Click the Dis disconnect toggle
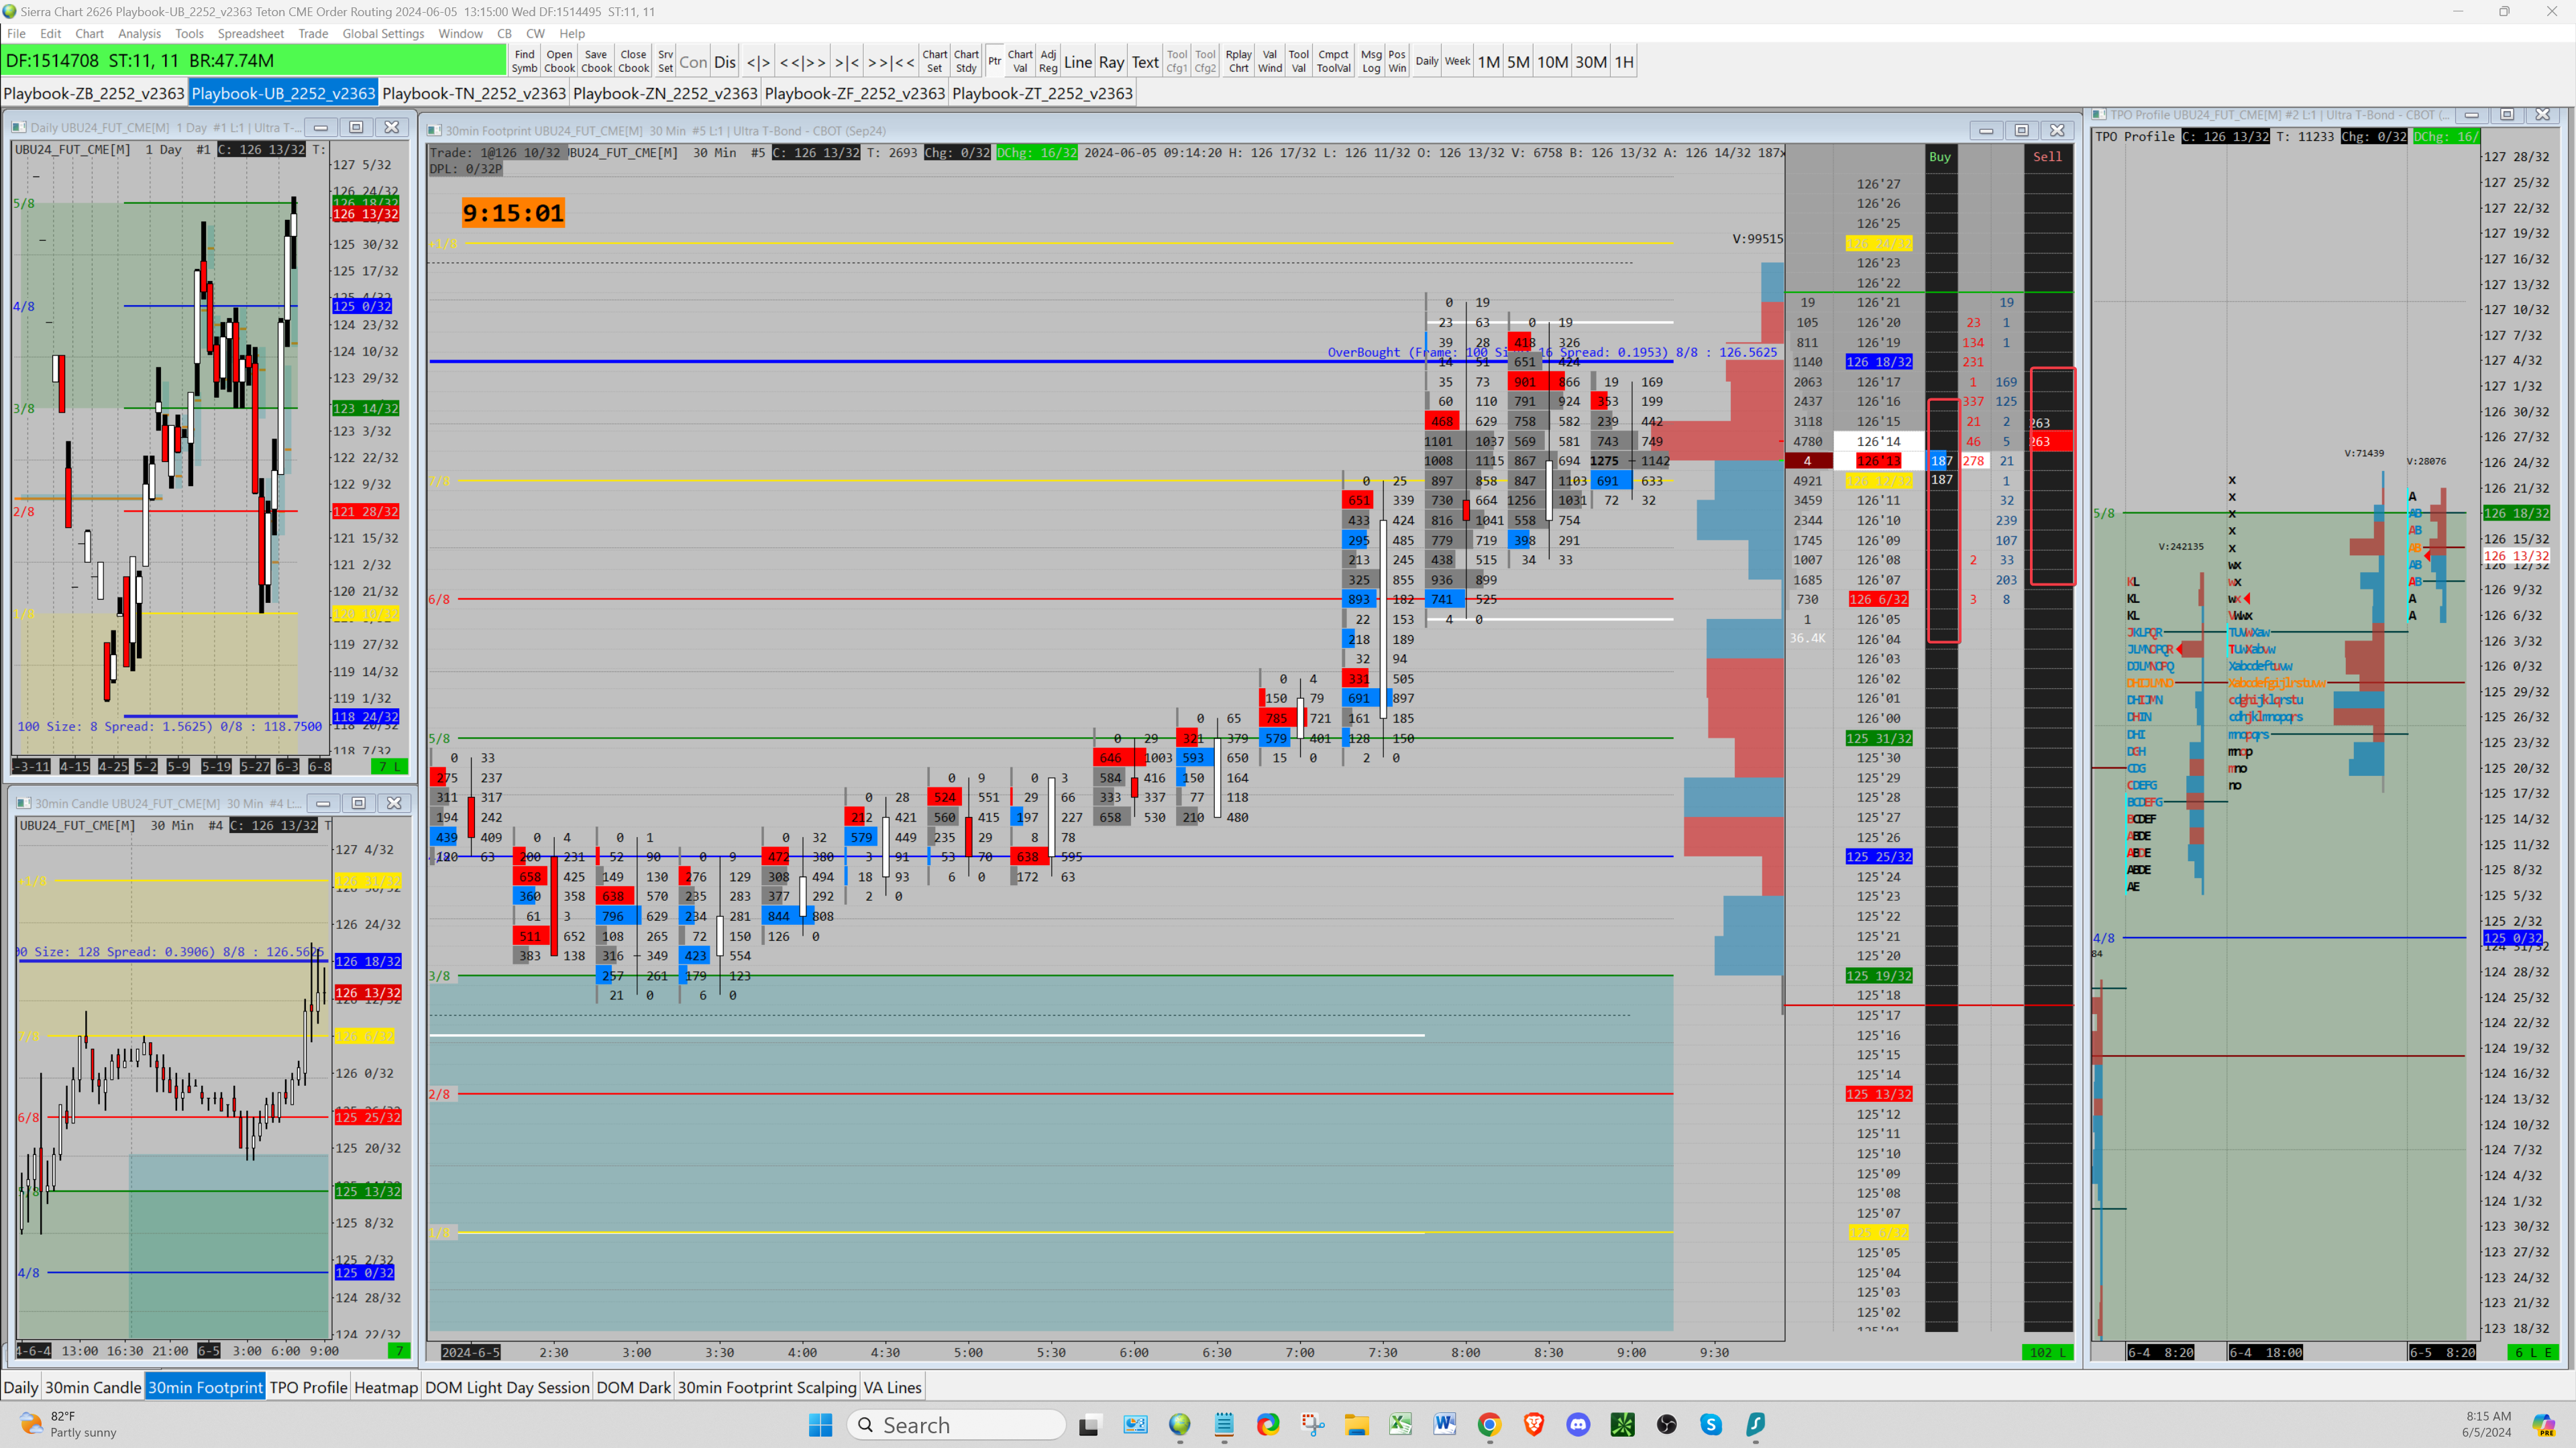 pos(725,62)
